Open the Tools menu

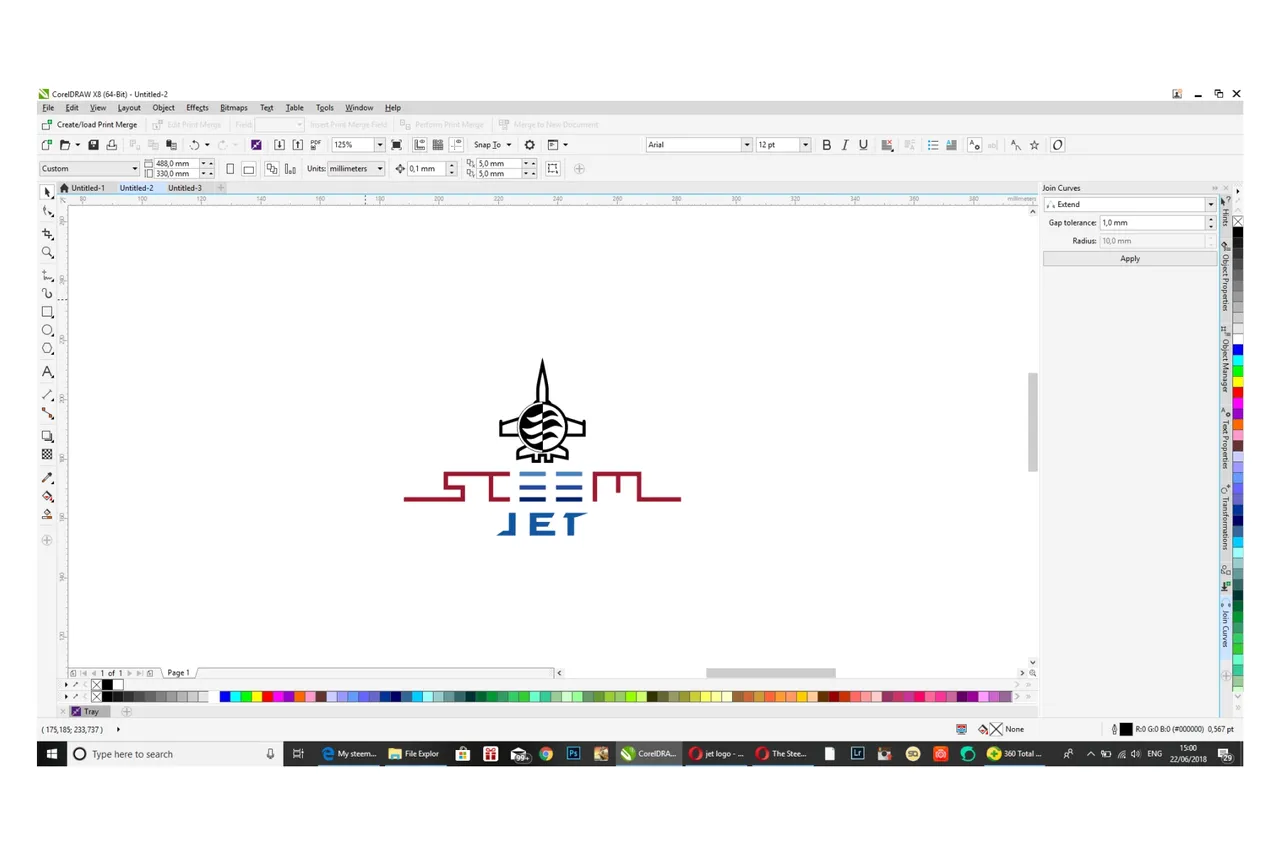coord(325,108)
